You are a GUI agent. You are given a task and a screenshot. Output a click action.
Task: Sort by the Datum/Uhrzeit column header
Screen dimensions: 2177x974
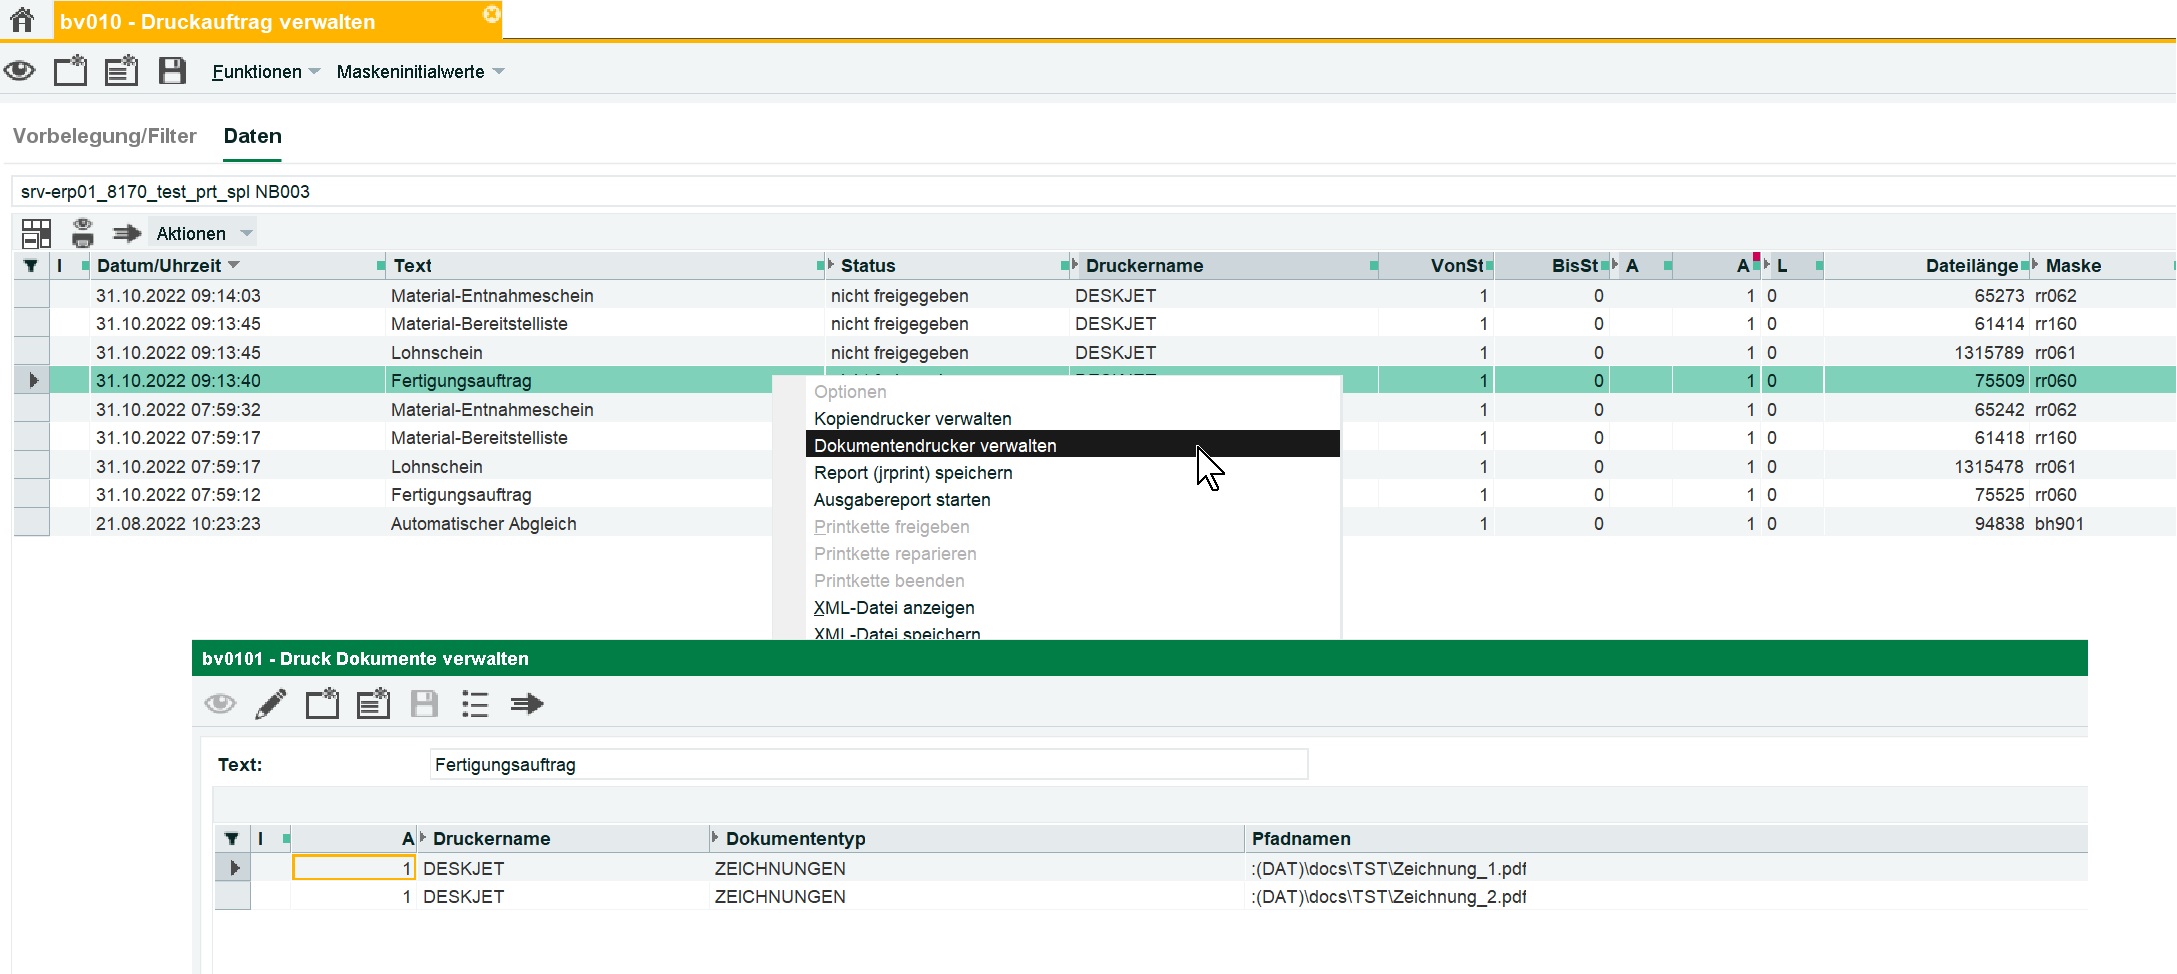tap(159, 266)
